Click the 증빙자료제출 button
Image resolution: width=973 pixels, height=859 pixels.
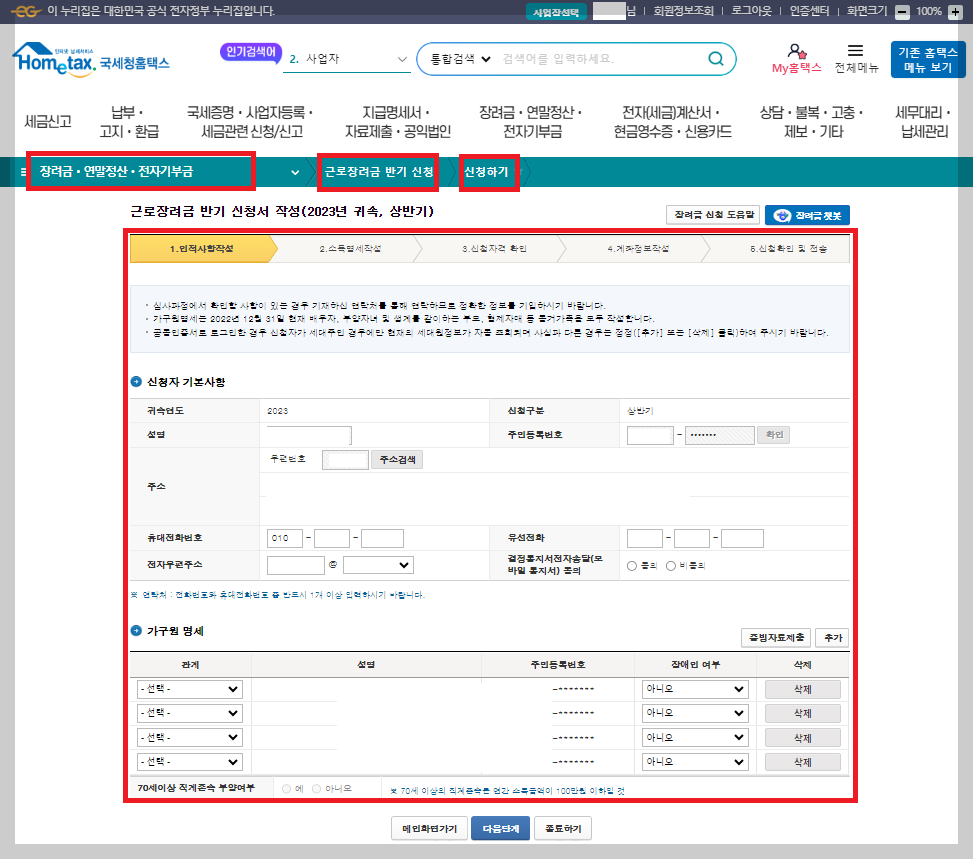pyautogui.click(x=776, y=637)
